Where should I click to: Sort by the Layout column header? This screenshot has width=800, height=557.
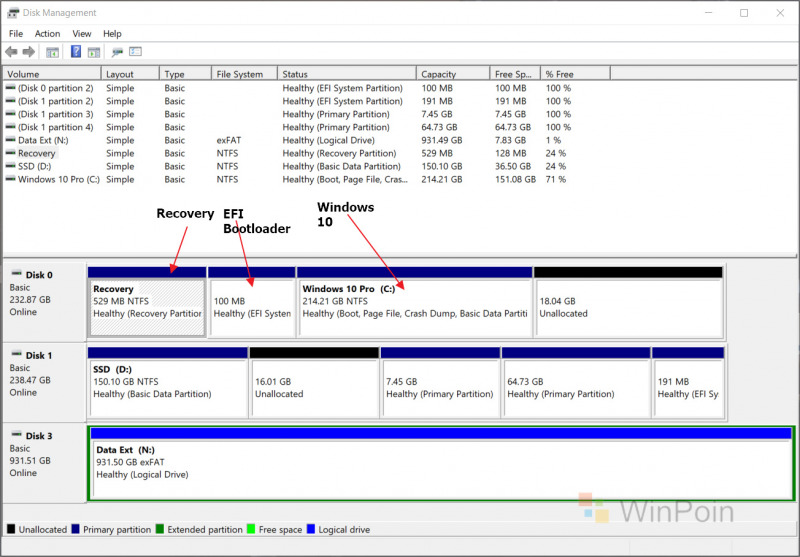point(130,74)
